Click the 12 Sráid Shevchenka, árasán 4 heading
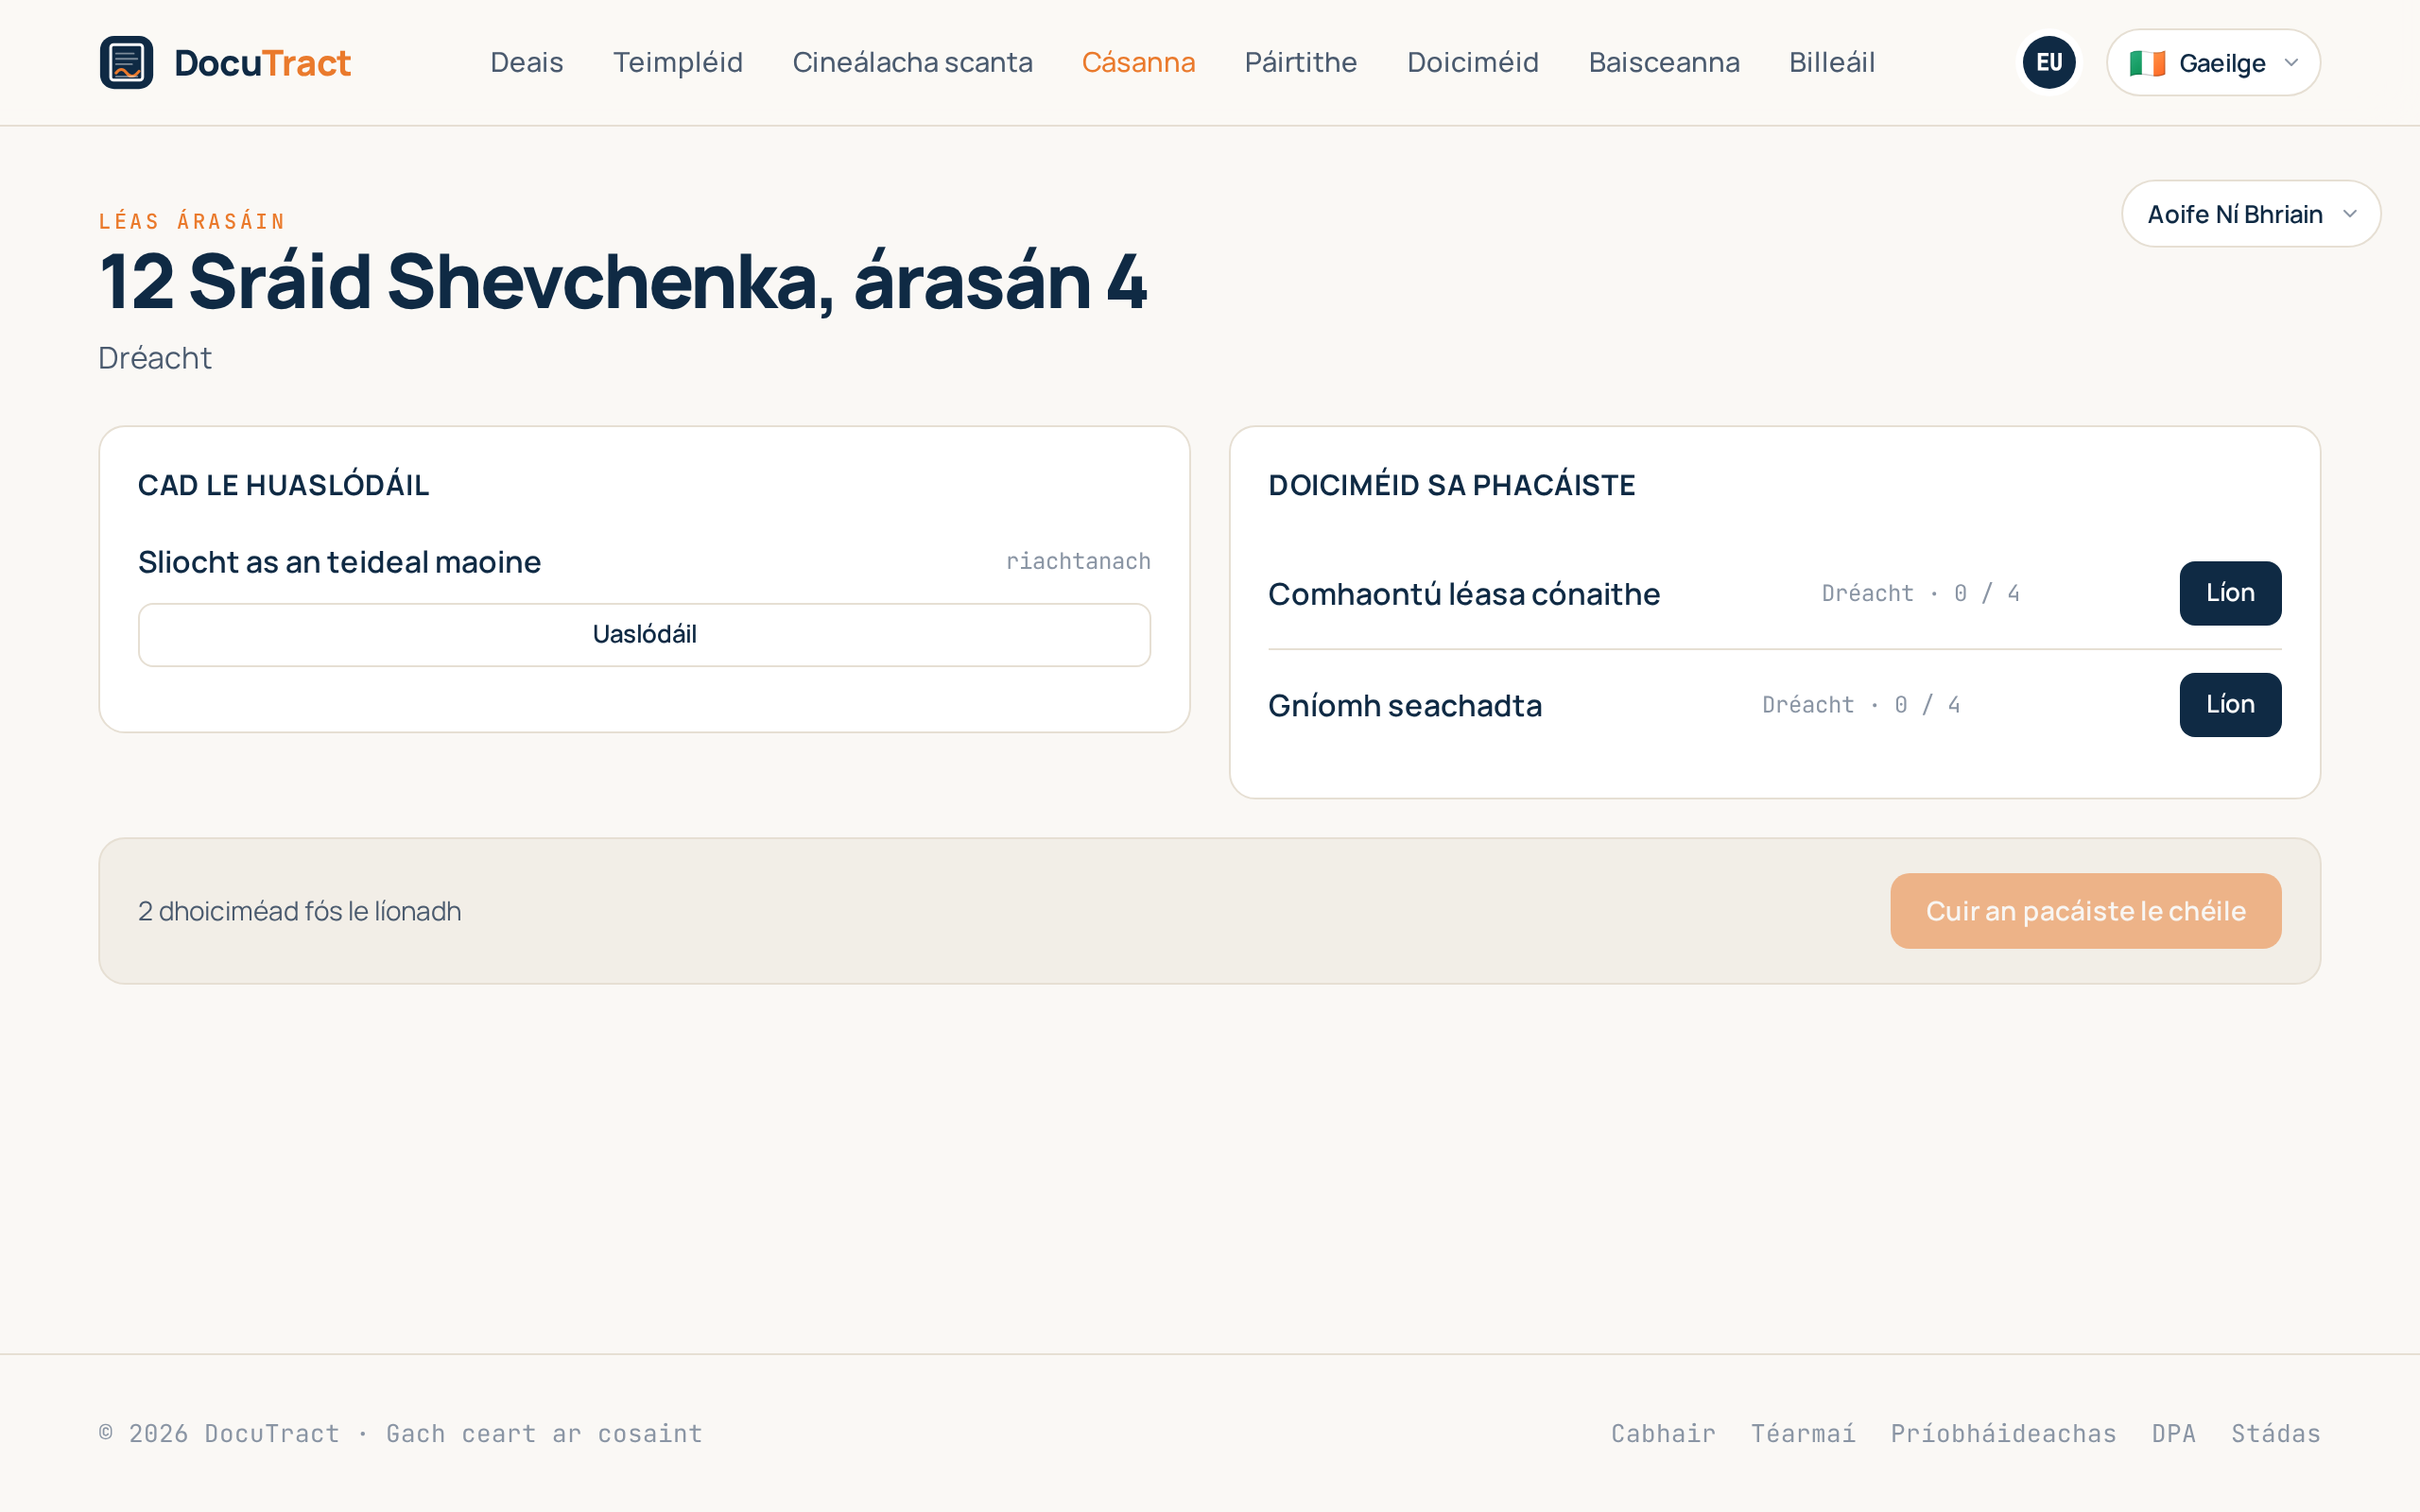Screen dimensions: 2420x1512 click(x=623, y=282)
